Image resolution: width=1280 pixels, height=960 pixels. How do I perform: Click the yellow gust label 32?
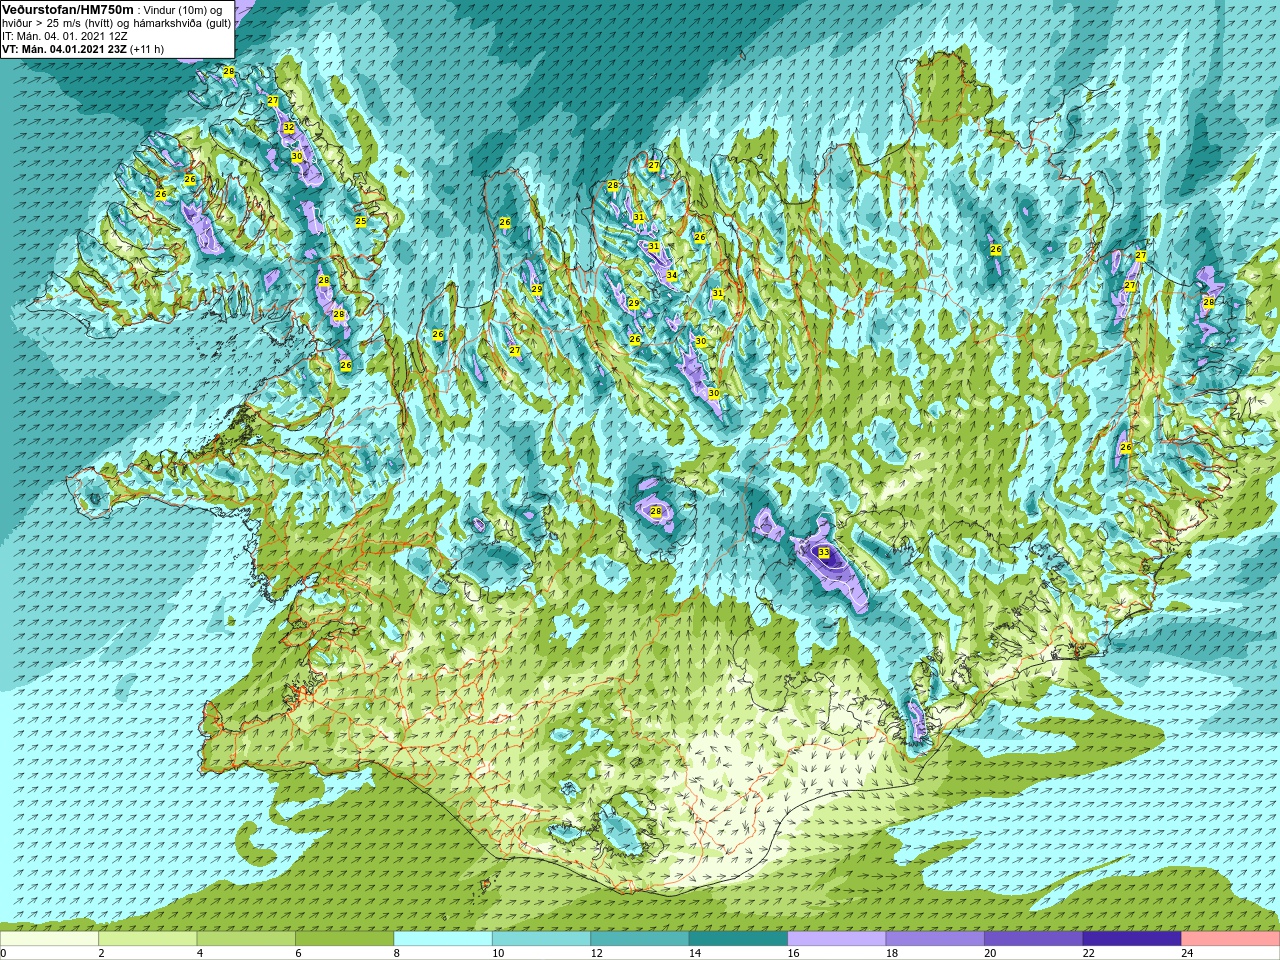(x=289, y=127)
